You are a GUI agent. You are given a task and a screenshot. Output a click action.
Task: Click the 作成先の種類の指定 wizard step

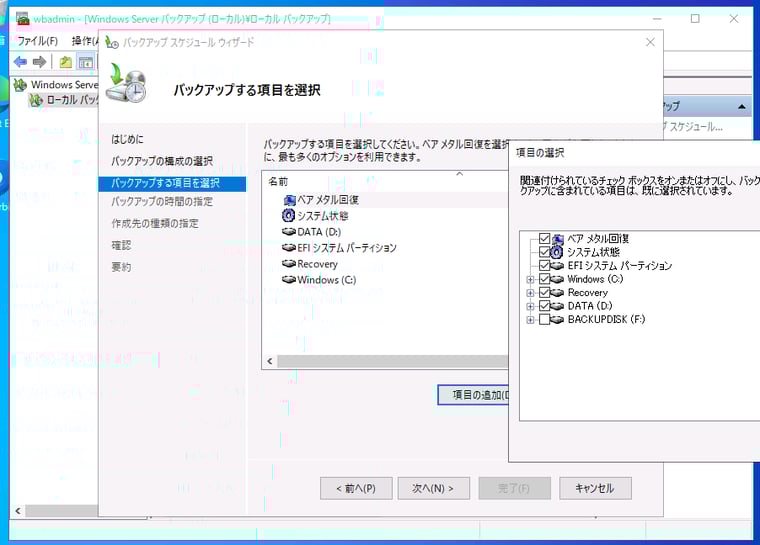click(155, 224)
